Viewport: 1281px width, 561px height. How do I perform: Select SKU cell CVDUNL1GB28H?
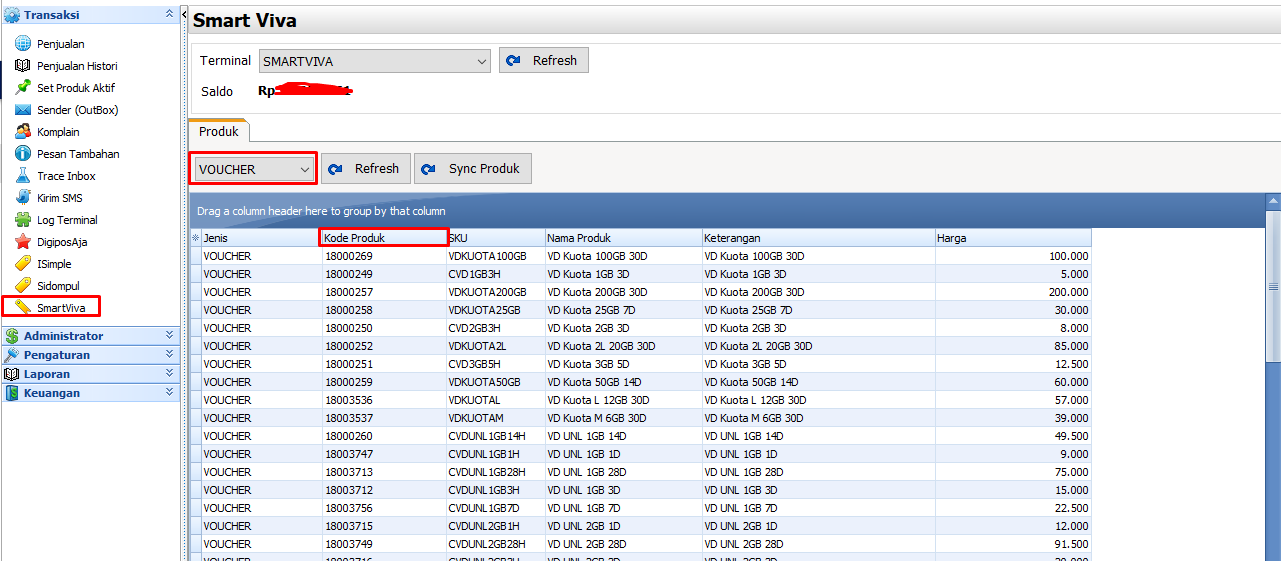click(496, 472)
